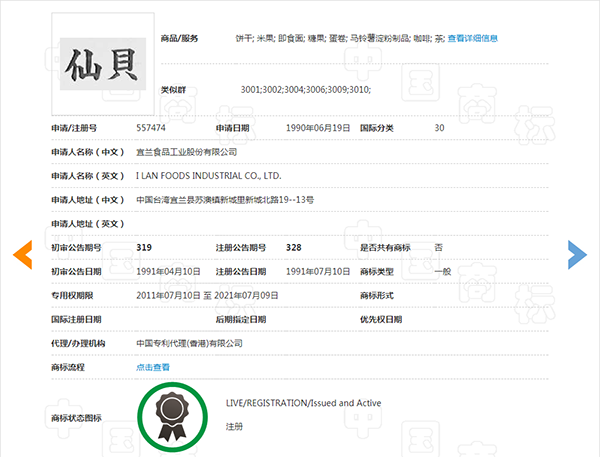Viewport: 600px width, 457px height.
Task: Click the green registered status badge icon
Action: (x=173, y=417)
